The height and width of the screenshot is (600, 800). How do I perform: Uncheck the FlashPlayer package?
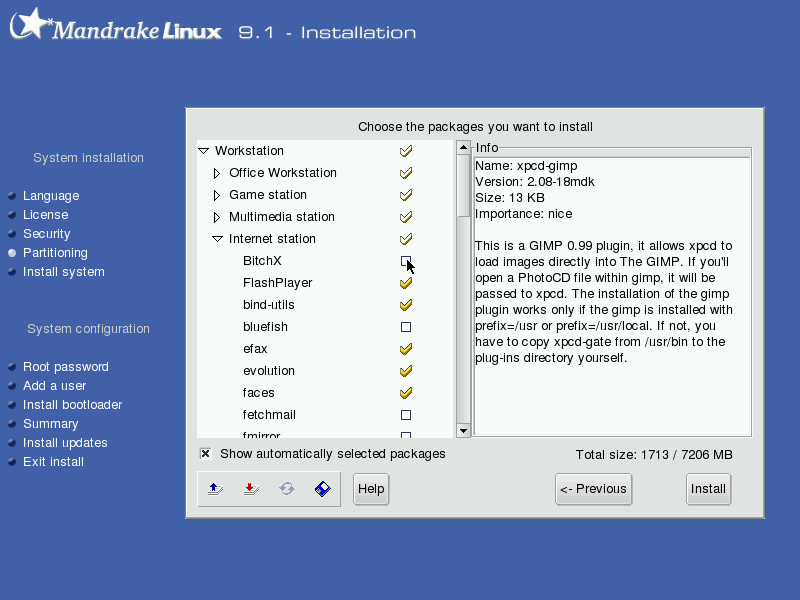406,283
